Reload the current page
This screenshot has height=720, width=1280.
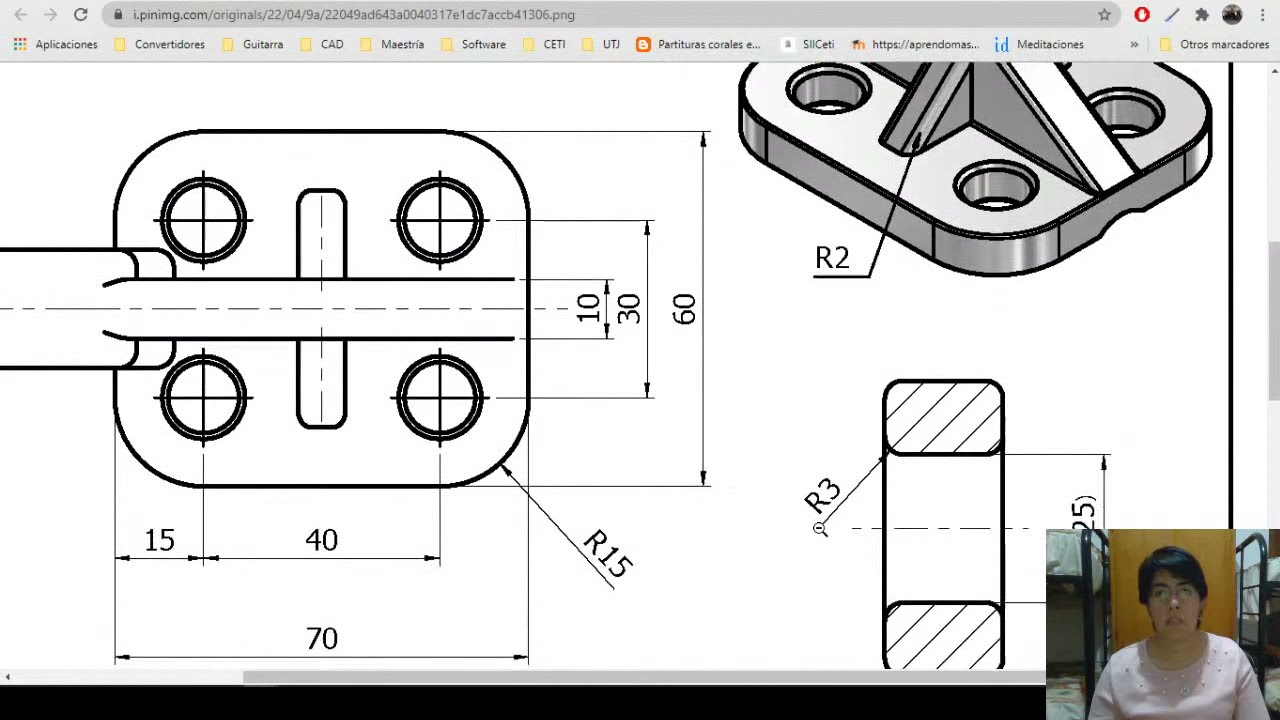coord(81,15)
